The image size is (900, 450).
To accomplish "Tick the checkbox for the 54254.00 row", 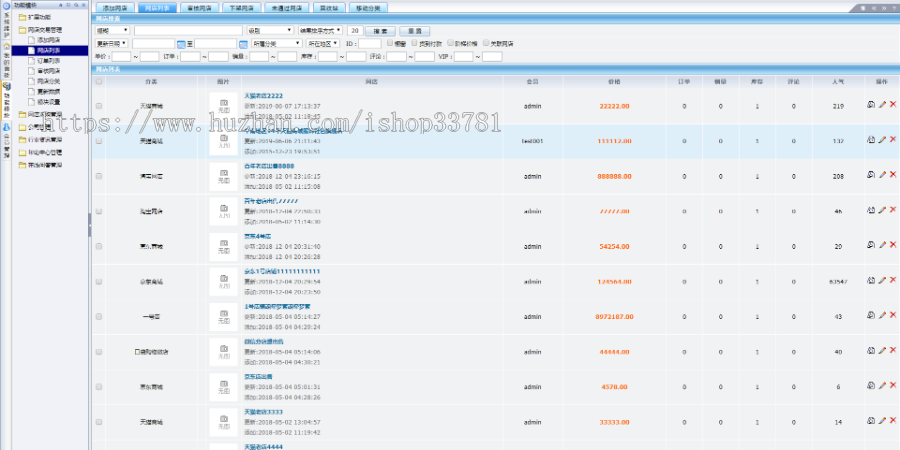I will [x=99, y=246].
